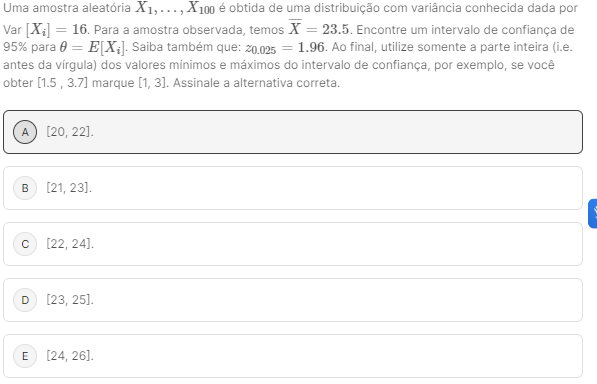Screen dimensions: 597x384
Task: Click the words 'Uma amostra aleatória'
Action: click(67, 8)
